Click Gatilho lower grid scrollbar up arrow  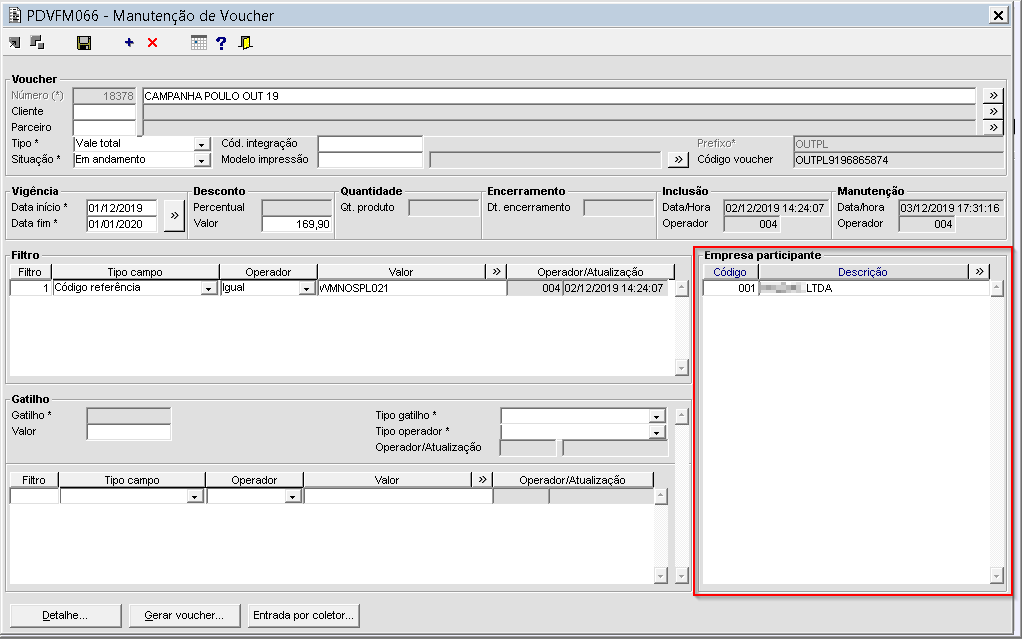pyautogui.click(x=660, y=497)
